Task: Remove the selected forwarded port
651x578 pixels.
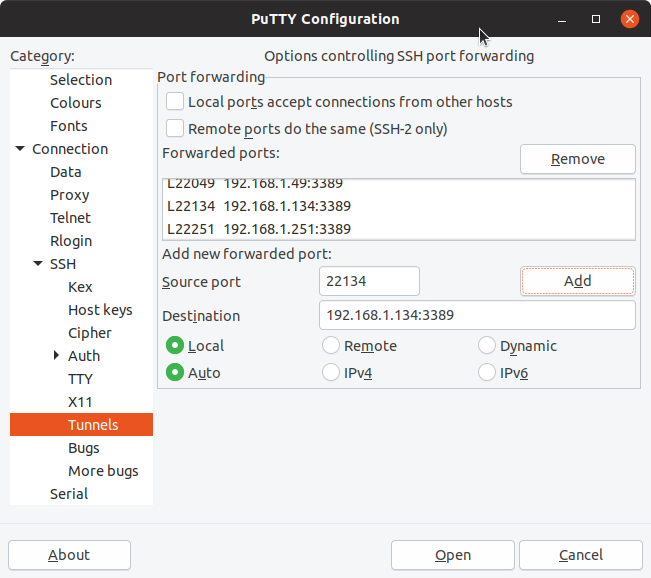Action: click(578, 159)
